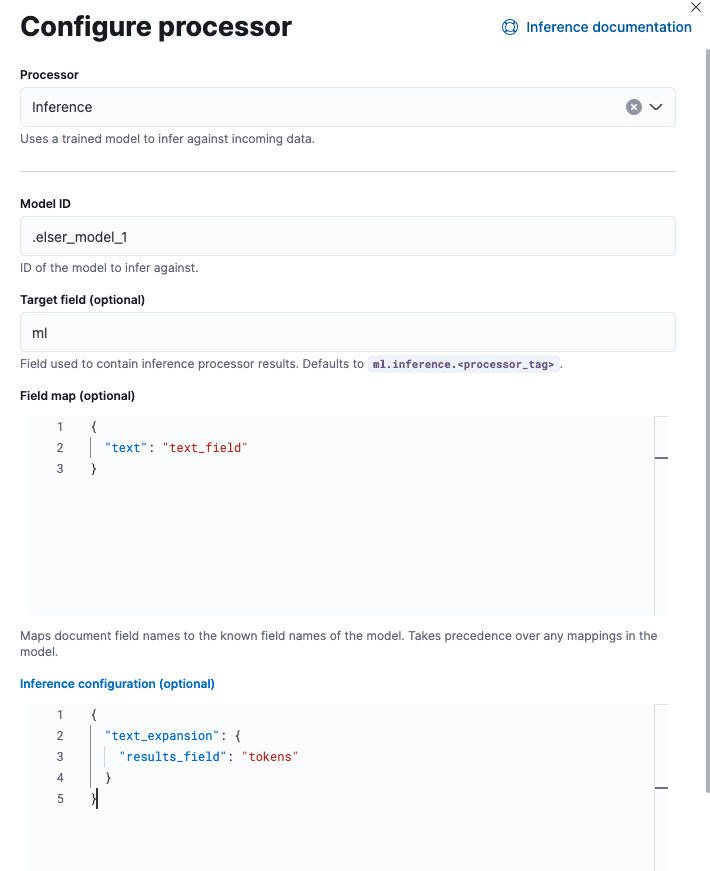Open the Processor selection combo box

(300, 106)
